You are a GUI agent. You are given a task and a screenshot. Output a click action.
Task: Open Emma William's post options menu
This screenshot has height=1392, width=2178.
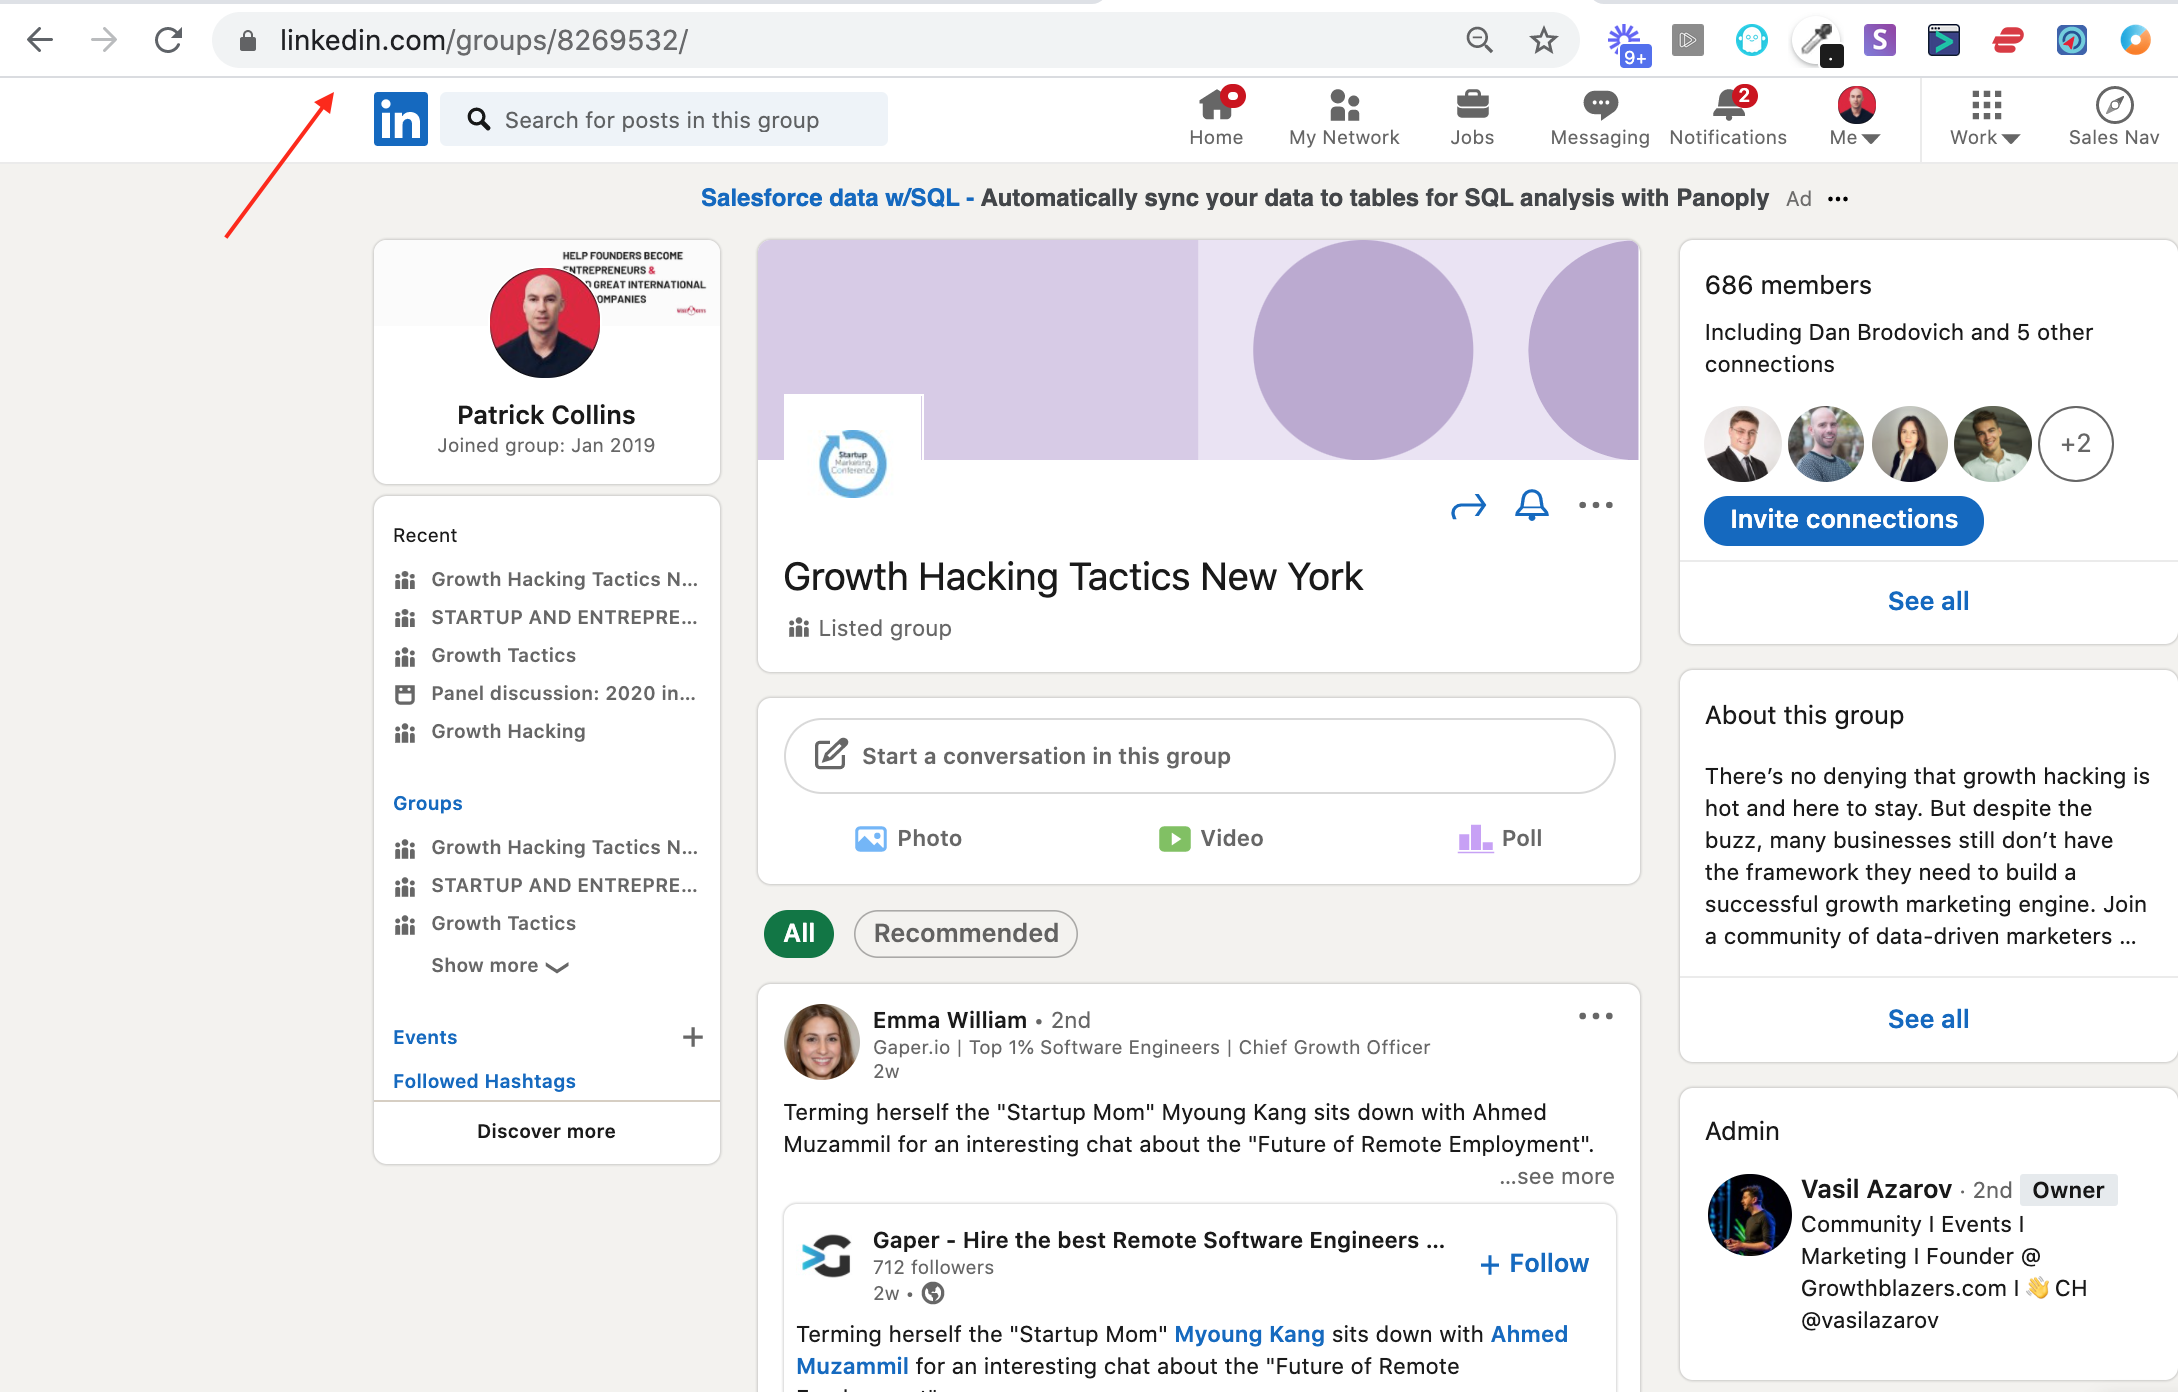[x=1596, y=1016]
